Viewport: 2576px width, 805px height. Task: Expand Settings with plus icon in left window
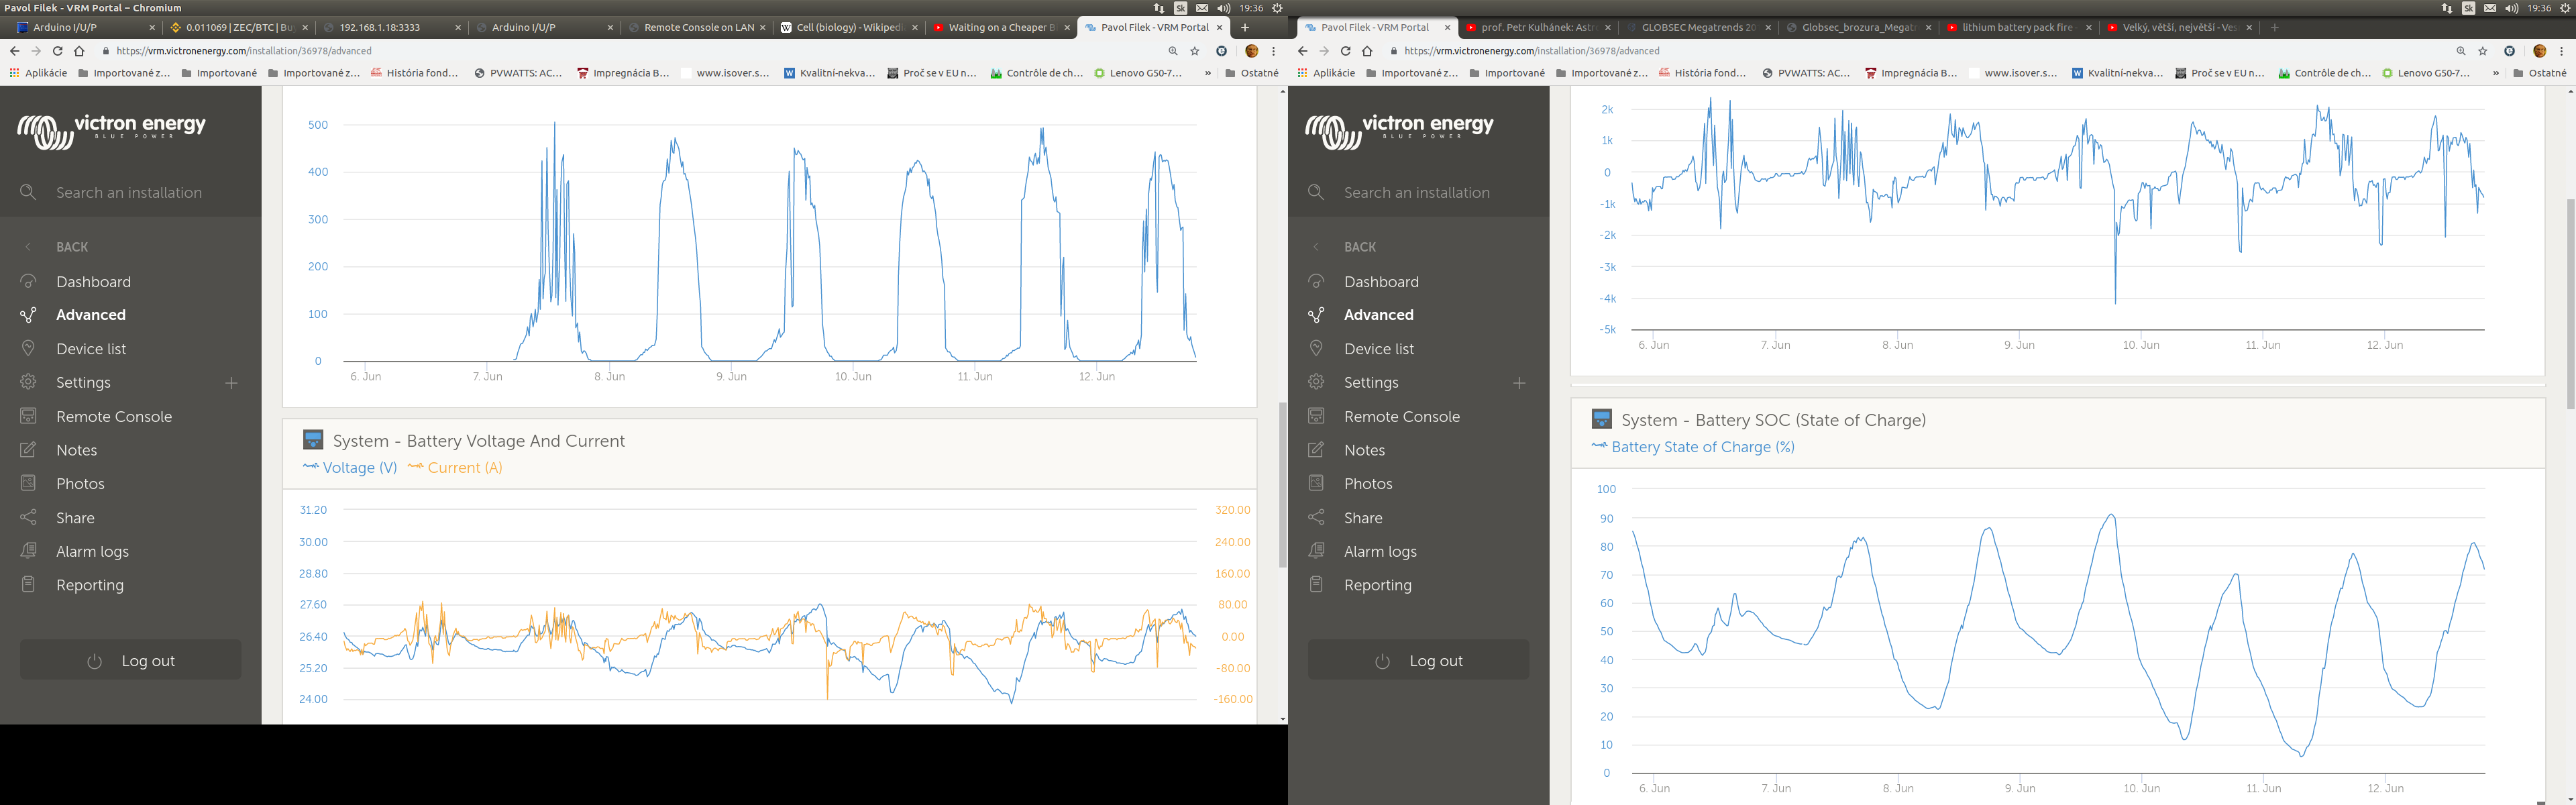click(231, 383)
